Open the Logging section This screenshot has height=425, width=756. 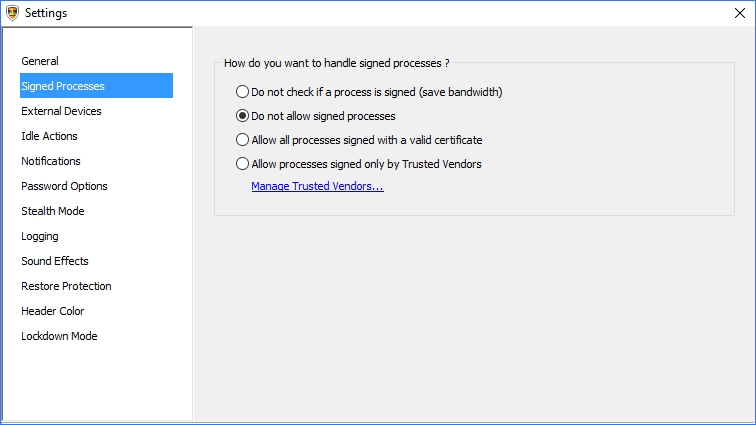40,236
